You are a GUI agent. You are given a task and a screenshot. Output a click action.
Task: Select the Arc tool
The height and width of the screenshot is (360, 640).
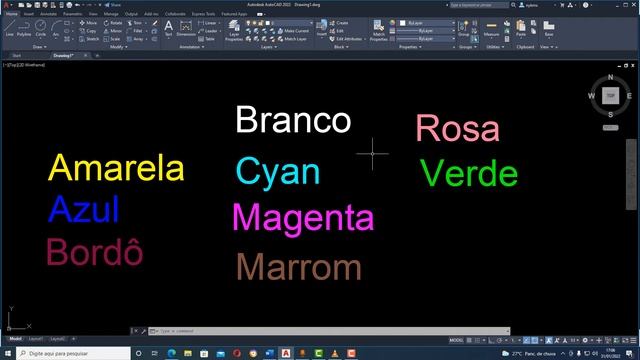[56, 29]
